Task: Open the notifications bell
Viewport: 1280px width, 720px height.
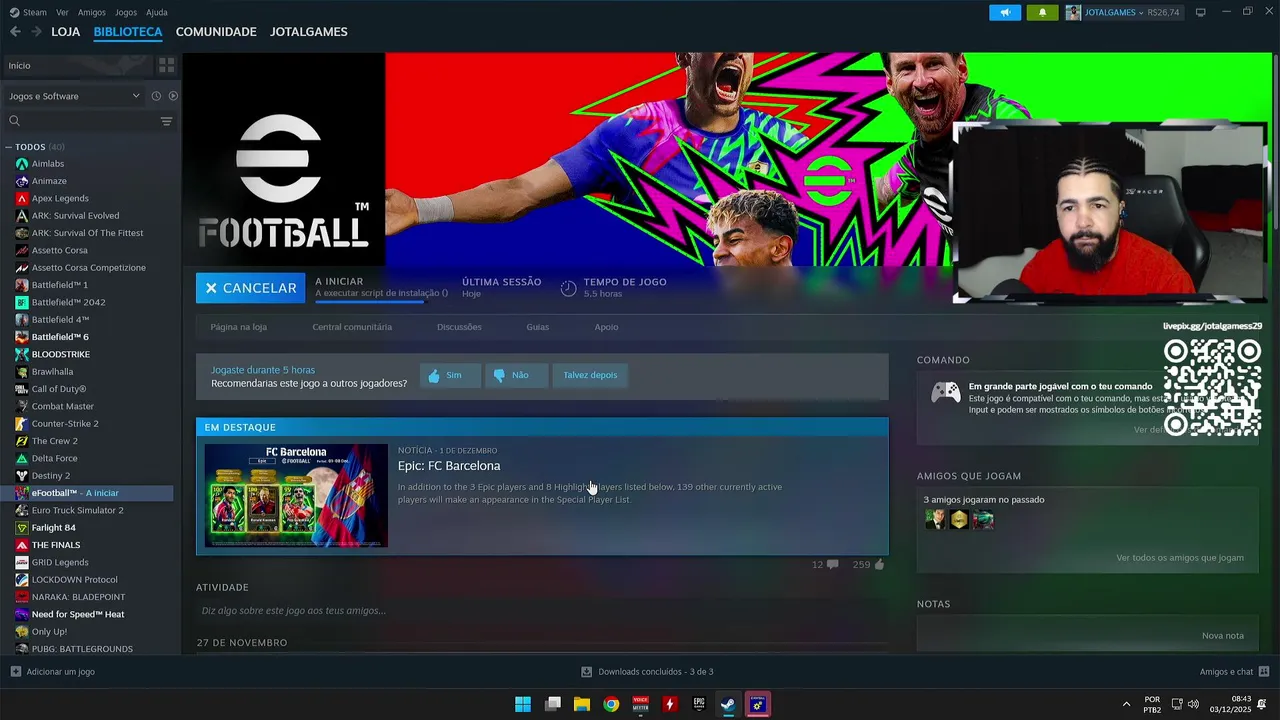Action: pos(1042,13)
